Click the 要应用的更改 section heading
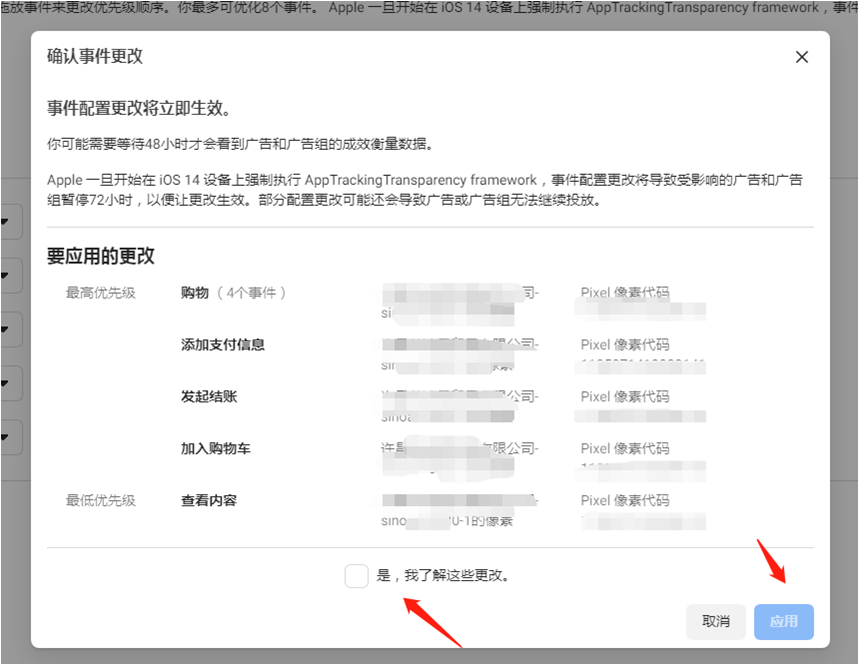Image resolution: width=859 pixels, height=665 pixels. (101, 256)
